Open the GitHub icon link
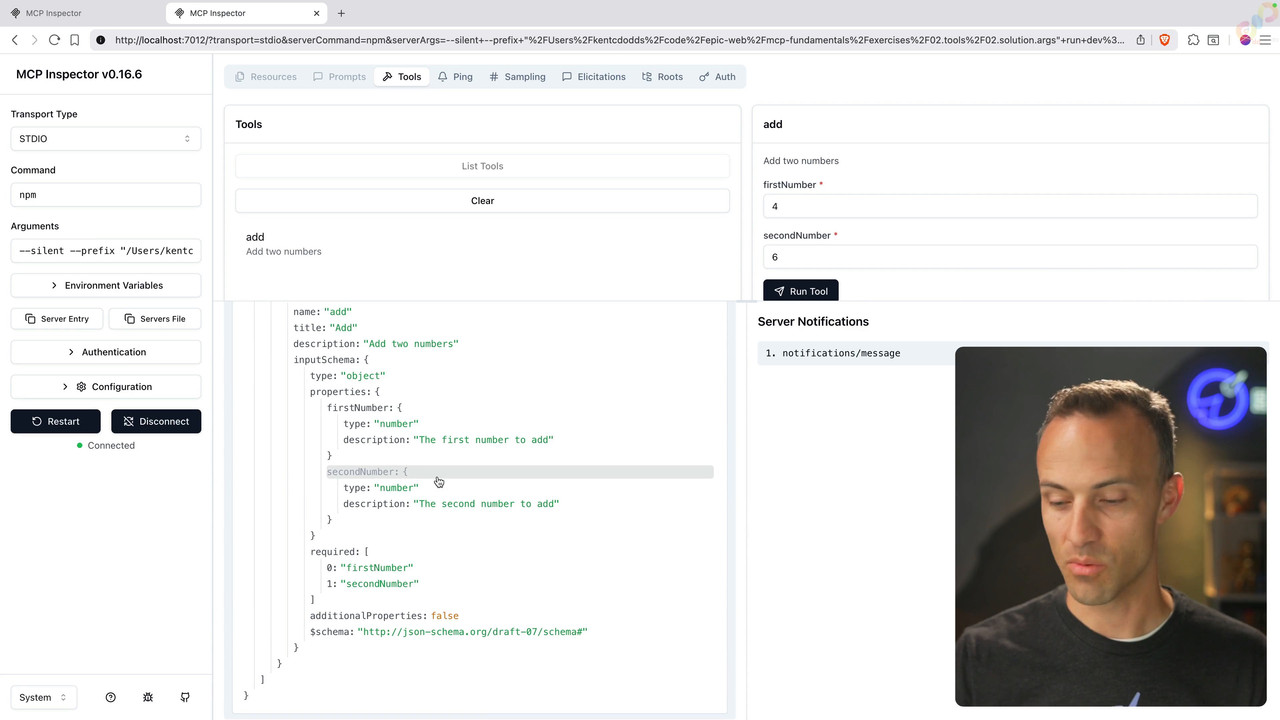 185,697
